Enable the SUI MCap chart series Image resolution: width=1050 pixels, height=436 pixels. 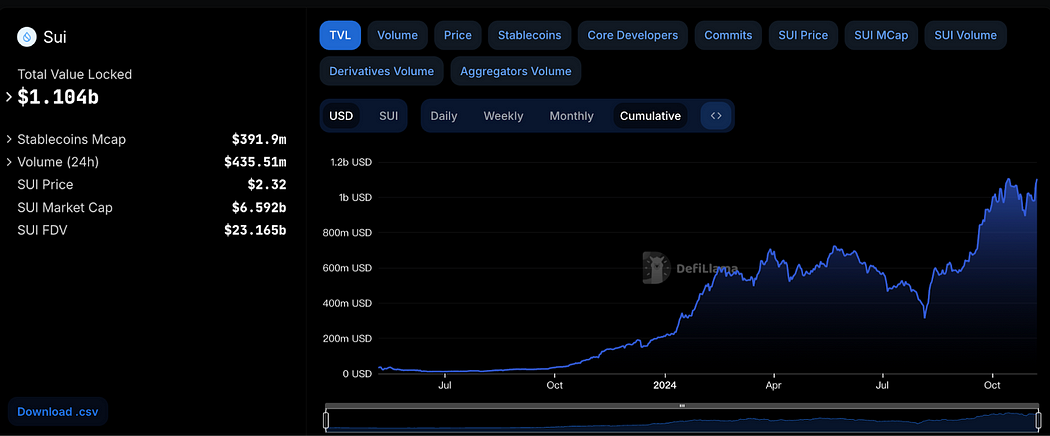click(881, 35)
